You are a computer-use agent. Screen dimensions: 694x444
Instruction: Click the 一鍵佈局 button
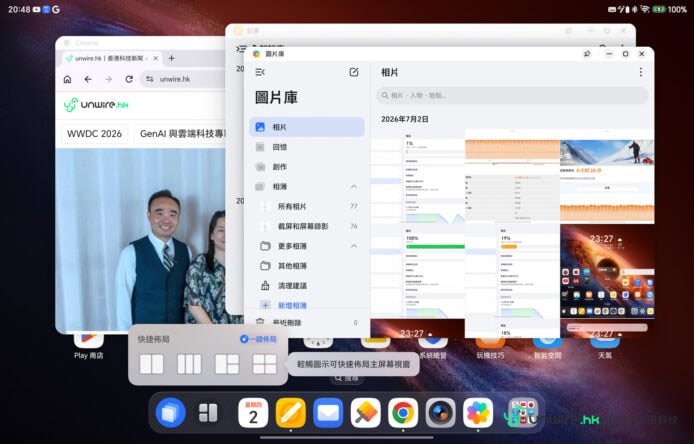tap(258, 339)
